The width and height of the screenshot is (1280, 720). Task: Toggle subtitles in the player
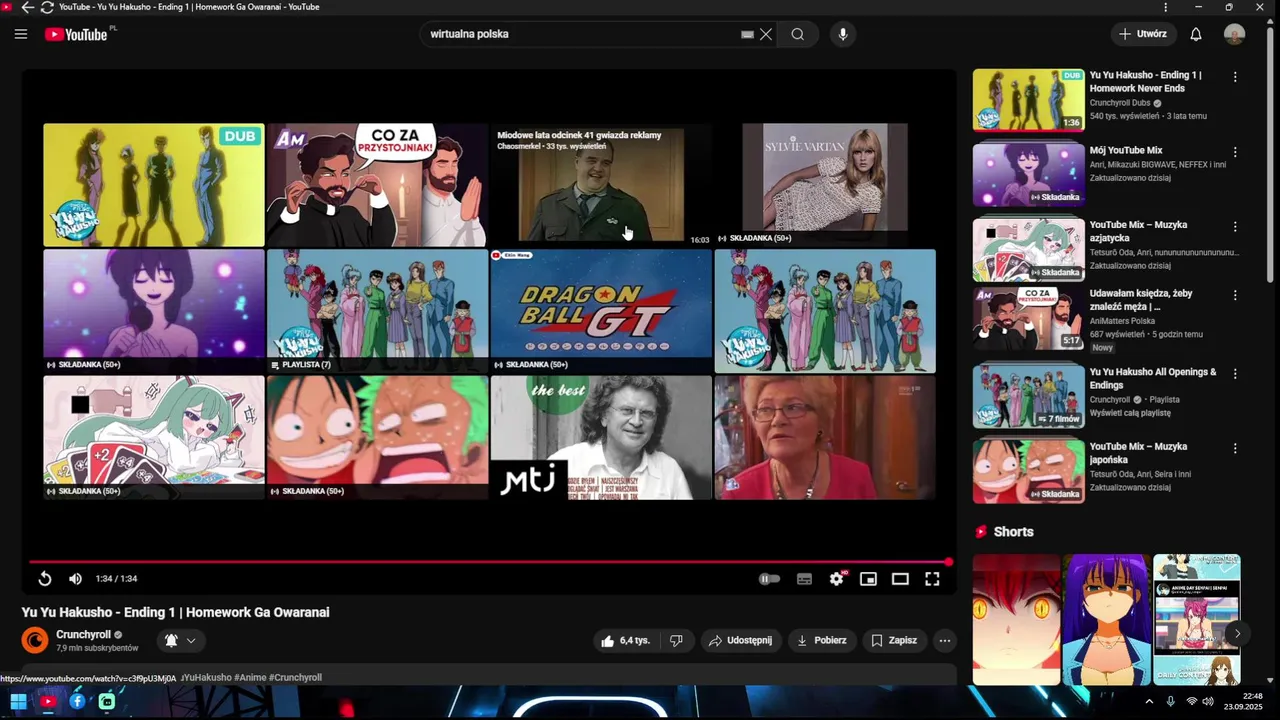coord(804,579)
